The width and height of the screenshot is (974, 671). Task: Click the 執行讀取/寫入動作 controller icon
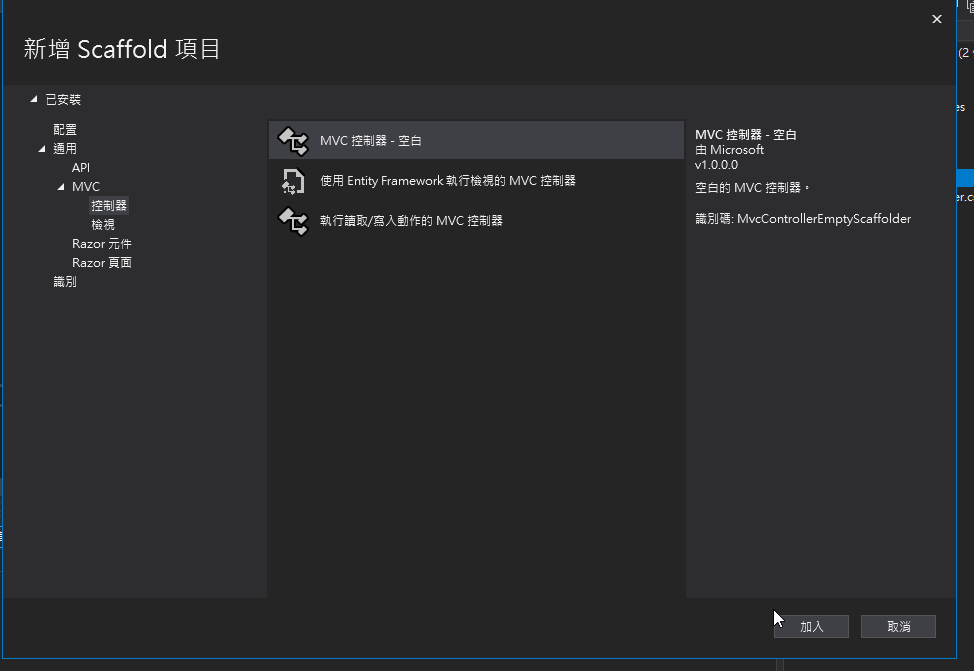(x=293, y=221)
